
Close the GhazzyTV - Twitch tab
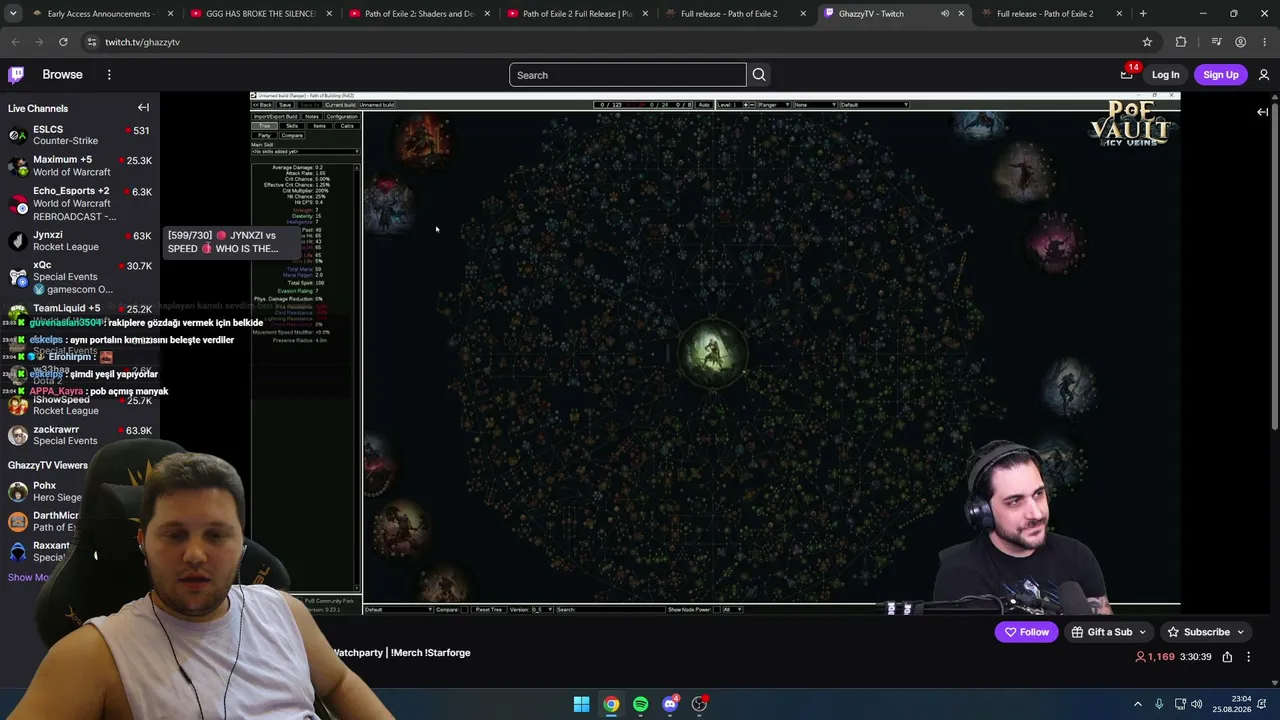(961, 14)
